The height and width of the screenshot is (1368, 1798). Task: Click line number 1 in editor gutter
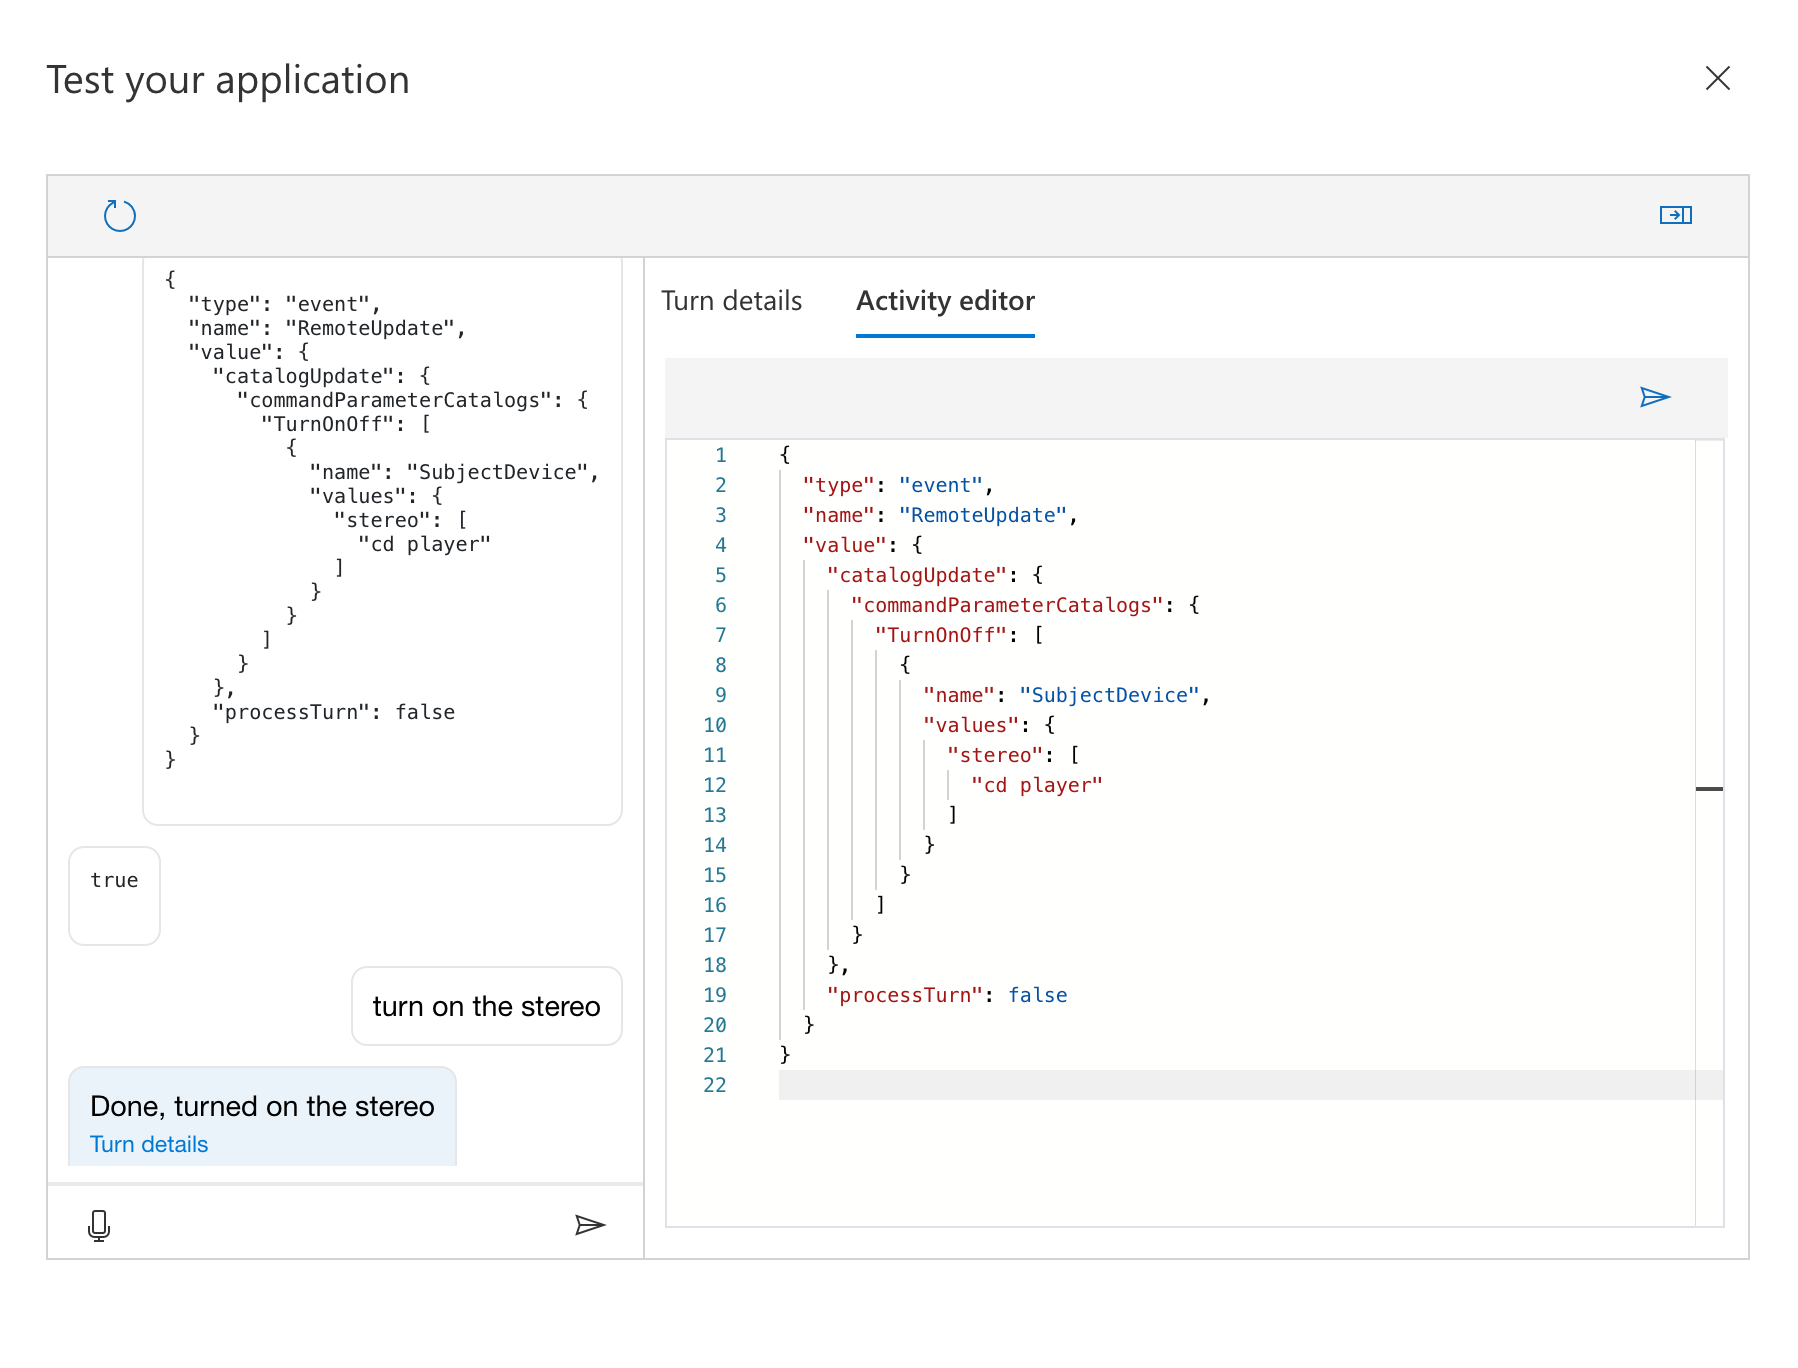[x=720, y=455]
